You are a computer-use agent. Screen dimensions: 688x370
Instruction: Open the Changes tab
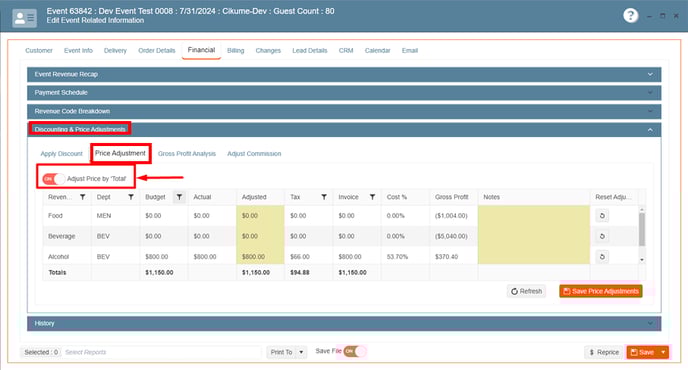pos(268,50)
